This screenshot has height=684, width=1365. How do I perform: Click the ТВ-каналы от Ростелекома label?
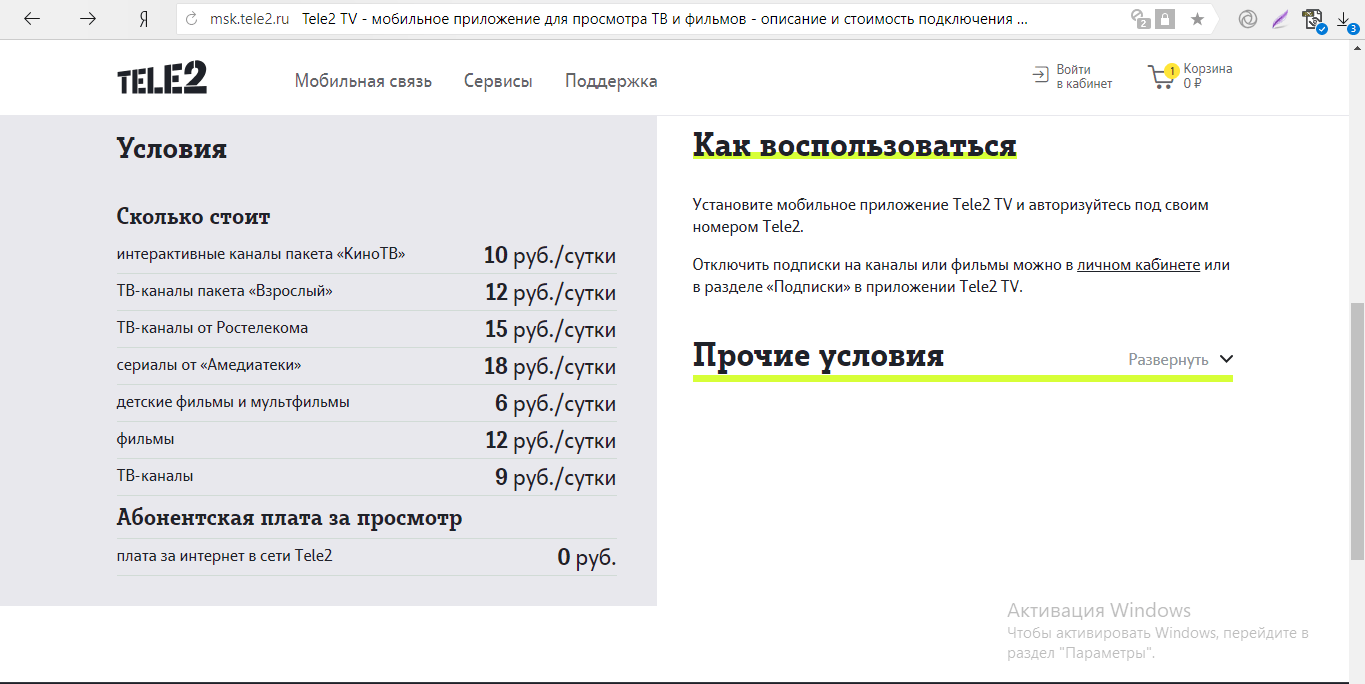pos(212,328)
